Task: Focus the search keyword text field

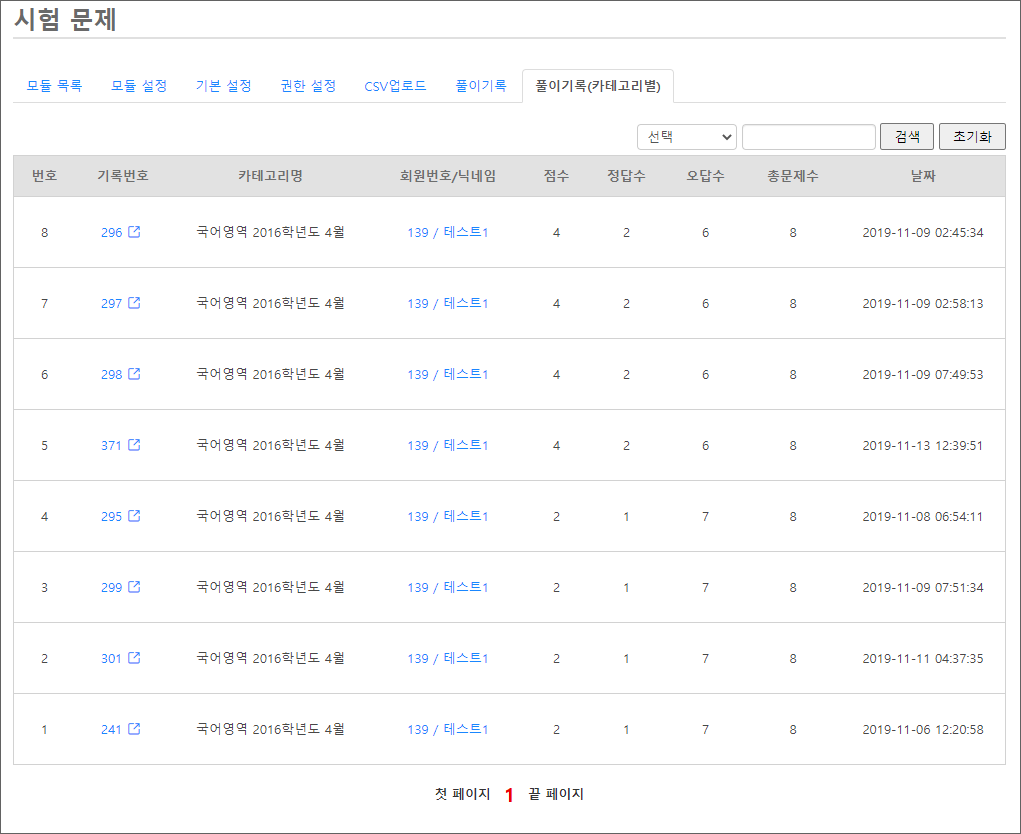Action: click(809, 137)
